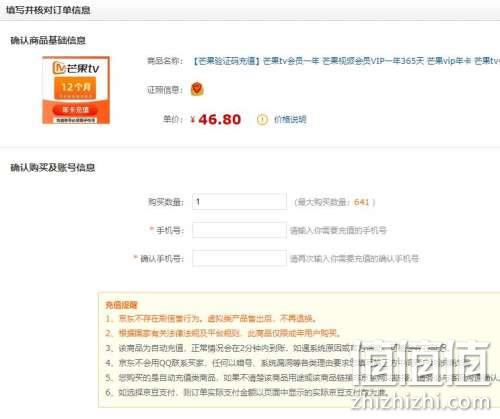Focus the 购买数量 quantity field
Image resolution: width=500 pixels, height=419 pixels.
(239, 202)
